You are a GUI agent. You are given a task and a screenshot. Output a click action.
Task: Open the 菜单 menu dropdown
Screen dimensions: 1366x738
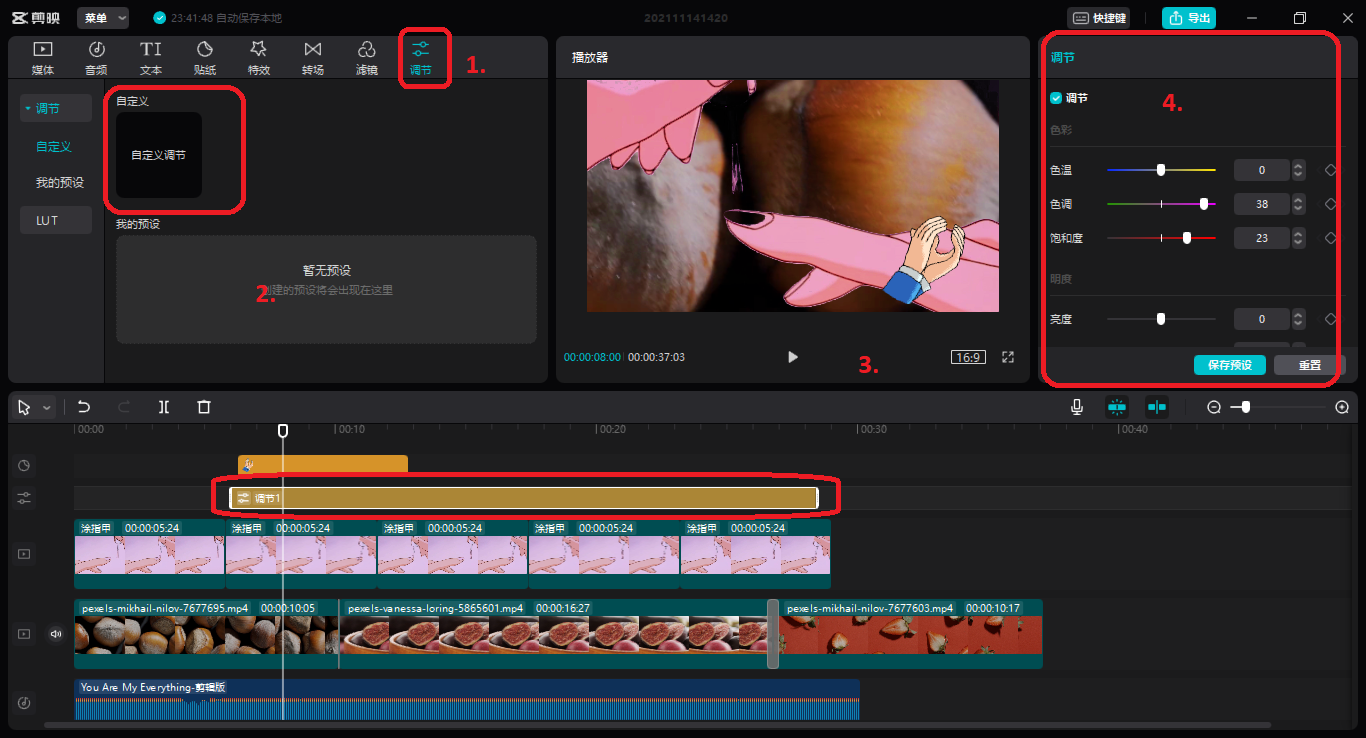click(103, 18)
